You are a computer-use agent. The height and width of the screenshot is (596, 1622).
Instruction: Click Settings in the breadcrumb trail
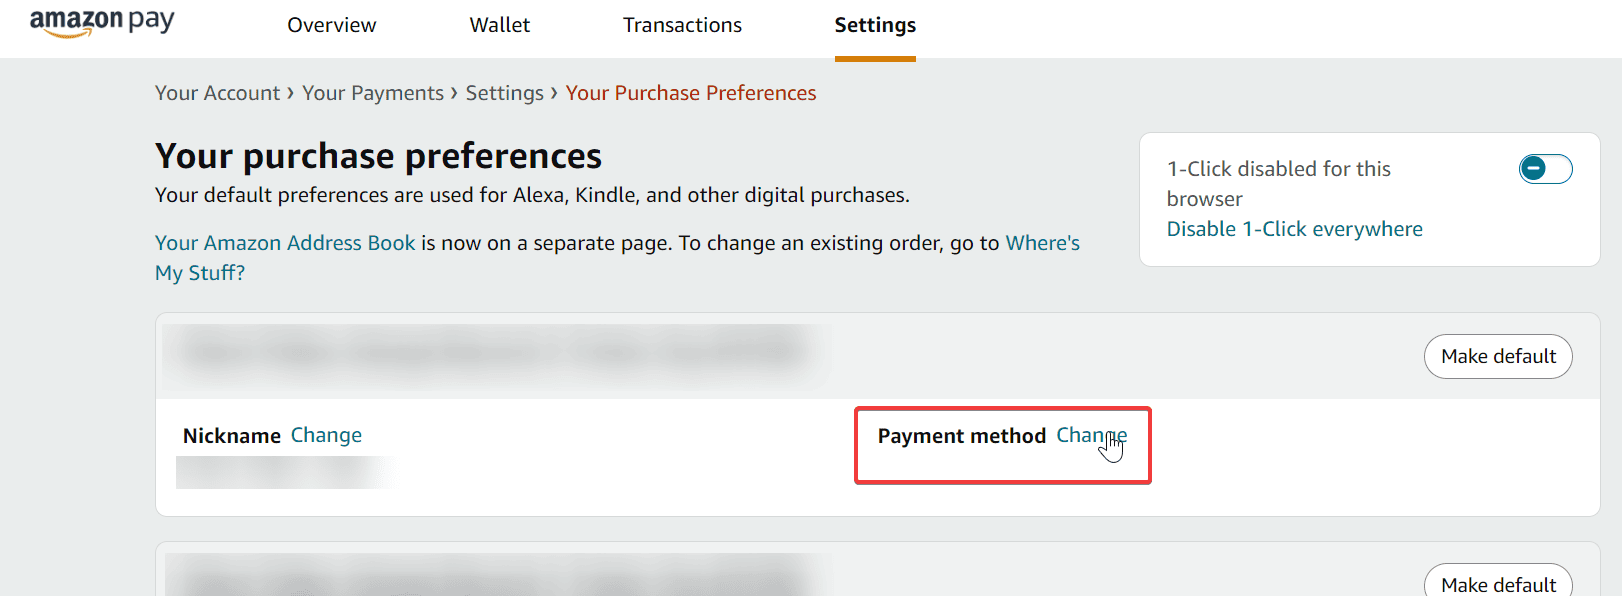(x=504, y=92)
